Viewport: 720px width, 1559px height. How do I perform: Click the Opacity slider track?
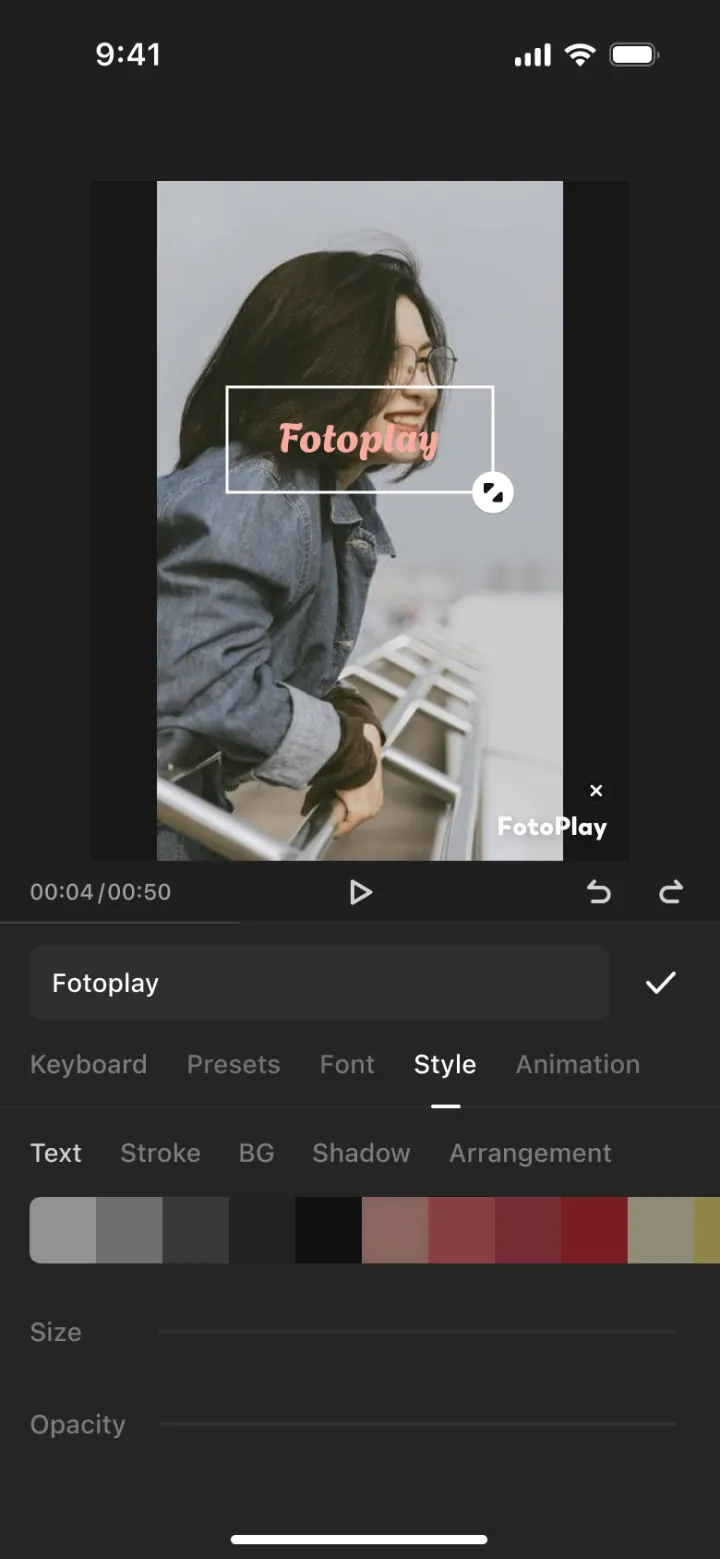[418, 1424]
